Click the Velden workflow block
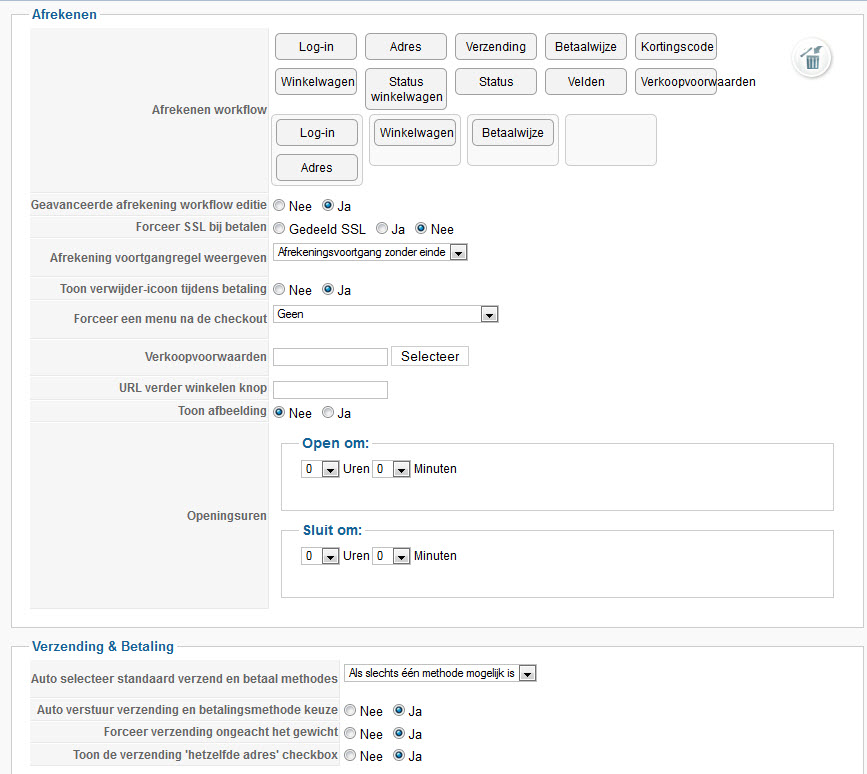Image resolution: width=867 pixels, height=774 pixels. coord(586,82)
